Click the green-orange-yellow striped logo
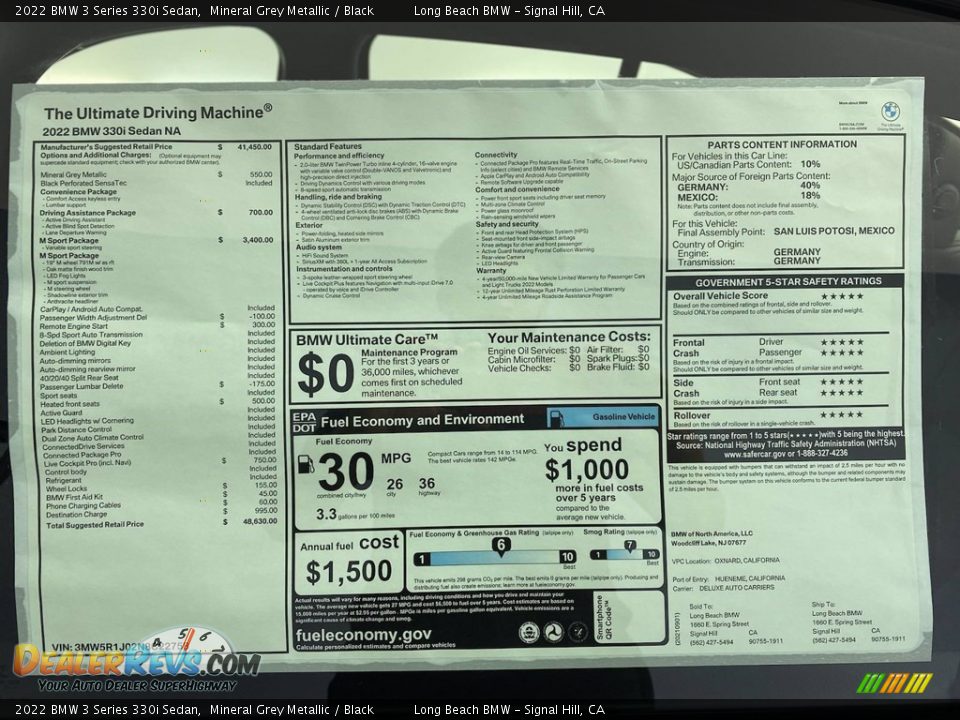 [894, 683]
